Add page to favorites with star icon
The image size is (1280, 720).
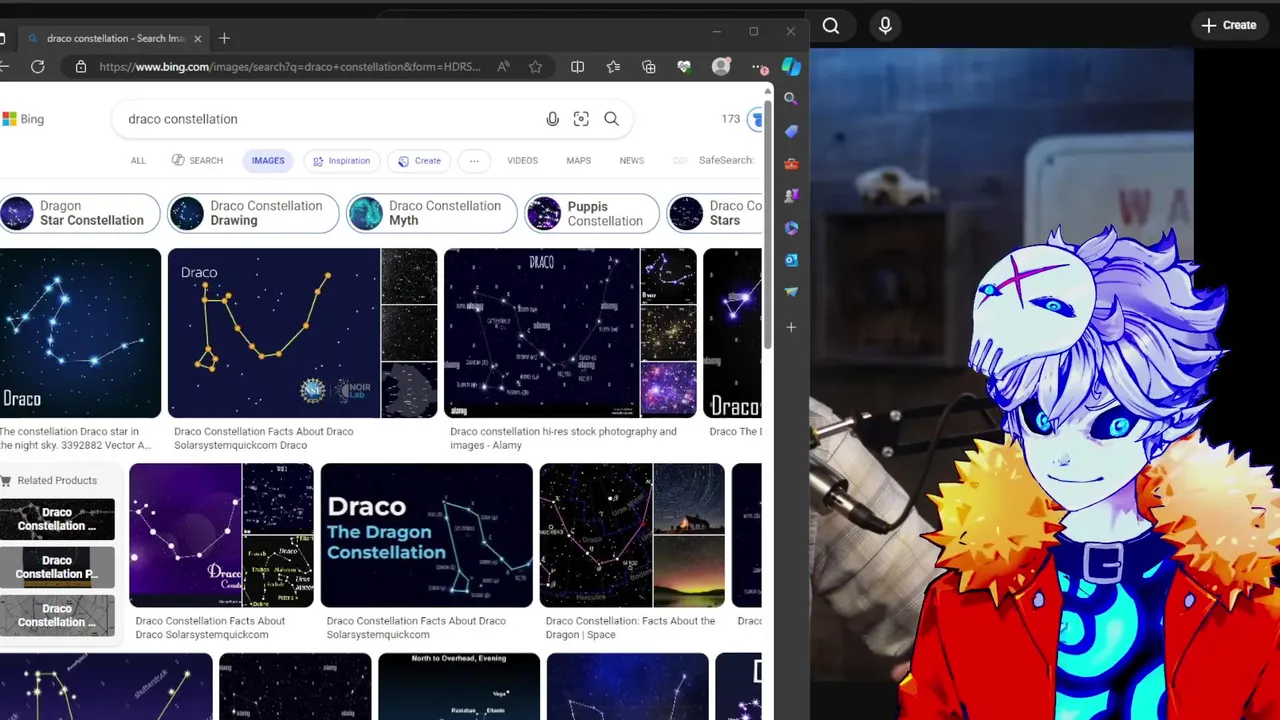(x=536, y=67)
